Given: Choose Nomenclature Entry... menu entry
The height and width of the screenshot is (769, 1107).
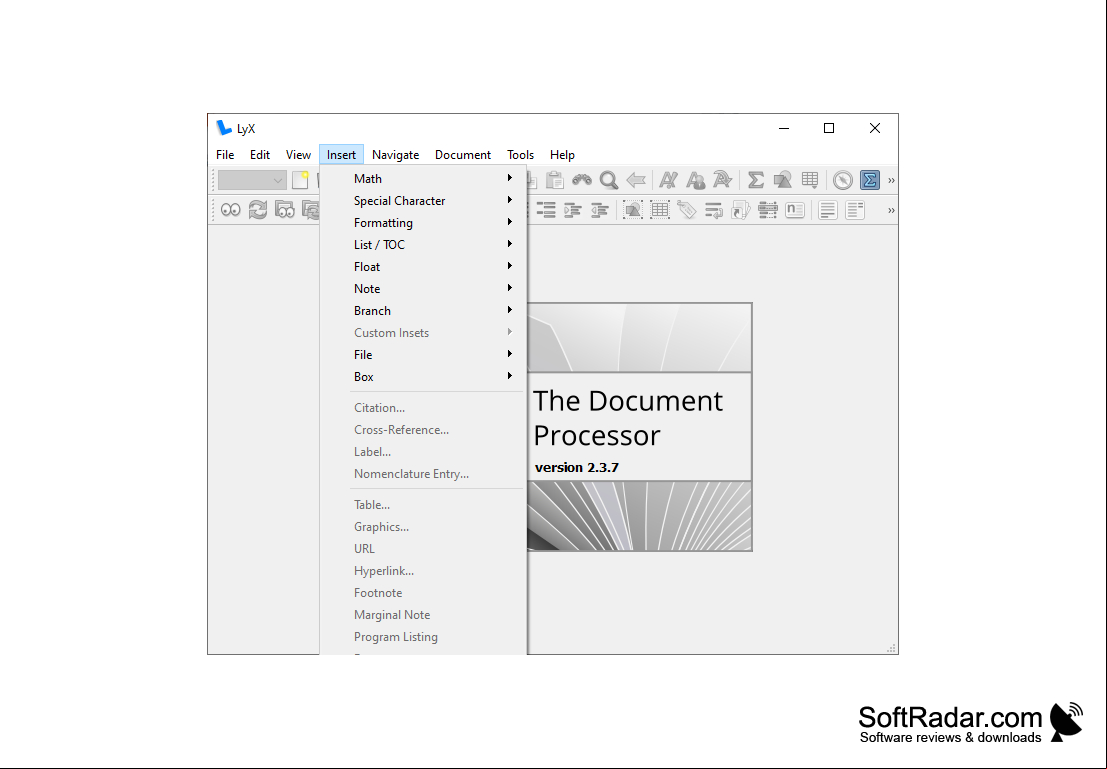Looking at the screenshot, I should (424, 473).
